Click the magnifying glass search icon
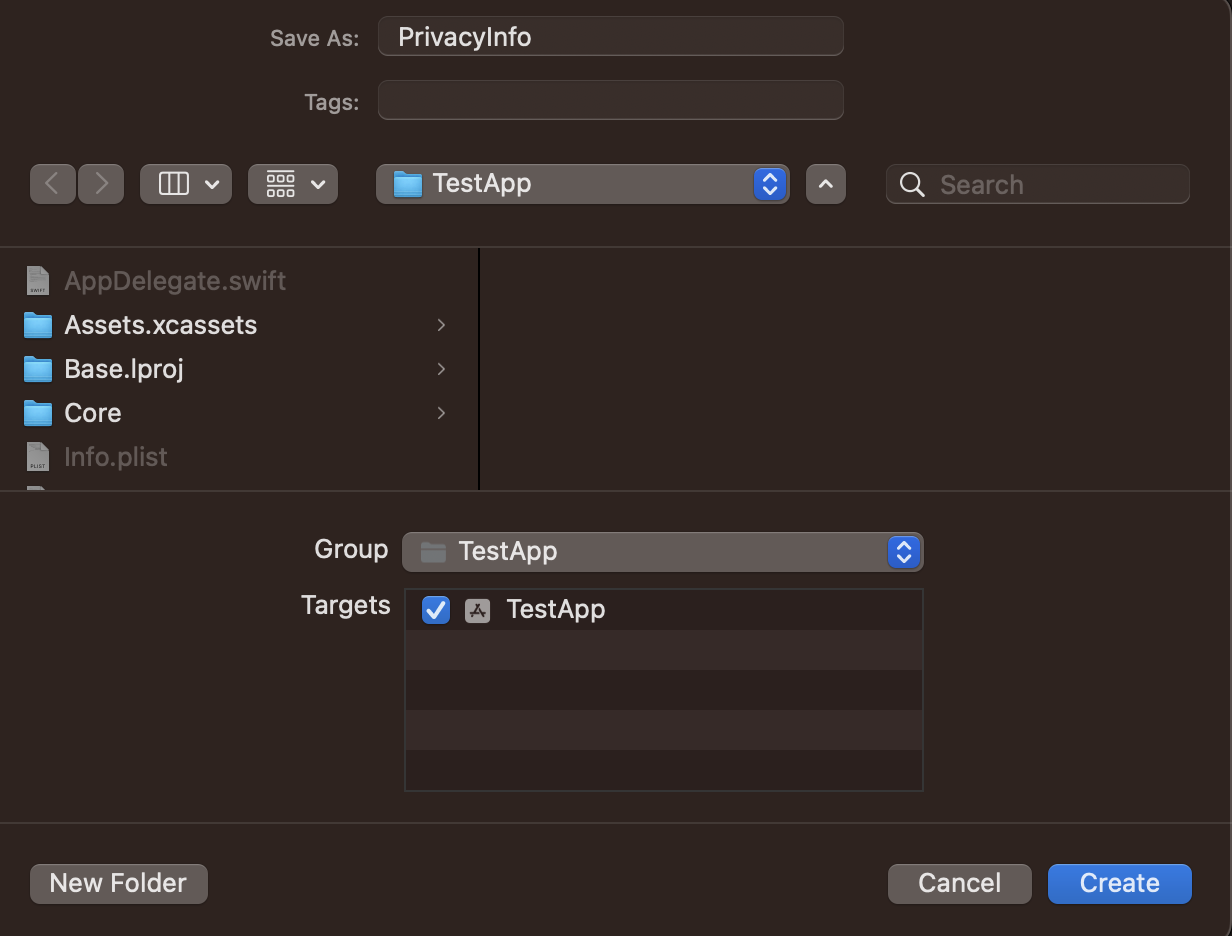The width and height of the screenshot is (1232, 936). point(912,184)
